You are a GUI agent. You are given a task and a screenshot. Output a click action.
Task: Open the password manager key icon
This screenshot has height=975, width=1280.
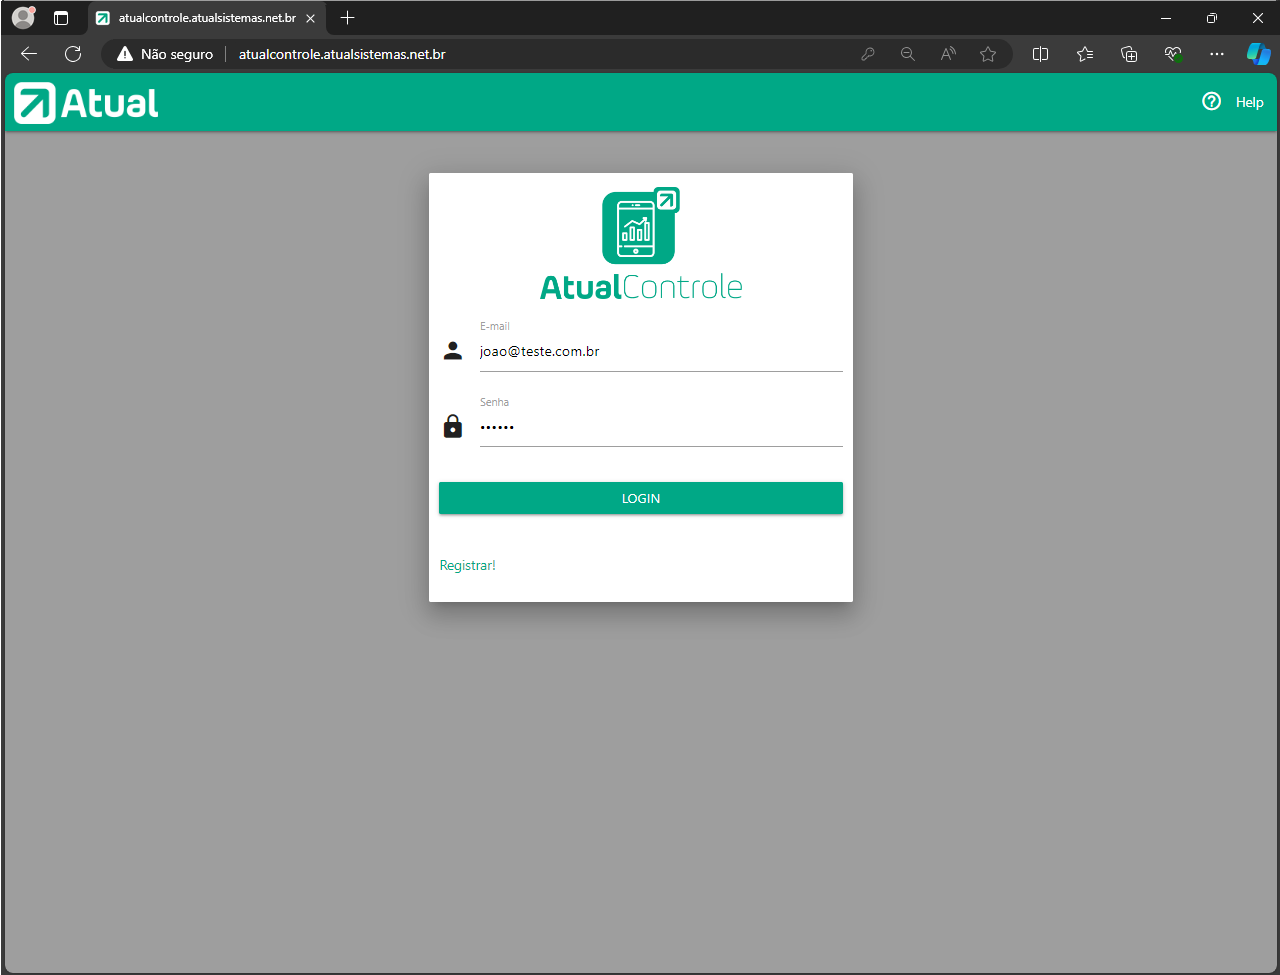tap(868, 54)
